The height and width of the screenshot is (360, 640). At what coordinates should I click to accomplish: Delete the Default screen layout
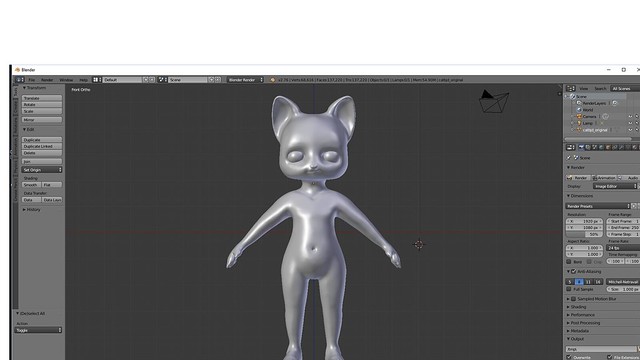[x=152, y=80]
